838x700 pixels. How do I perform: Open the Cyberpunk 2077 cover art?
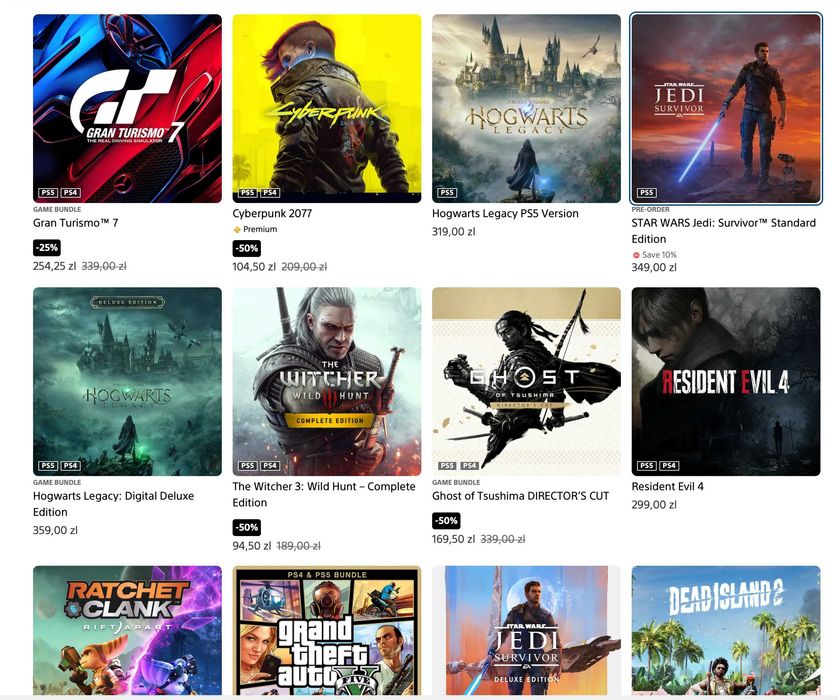pyautogui.click(x=327, y=108)
